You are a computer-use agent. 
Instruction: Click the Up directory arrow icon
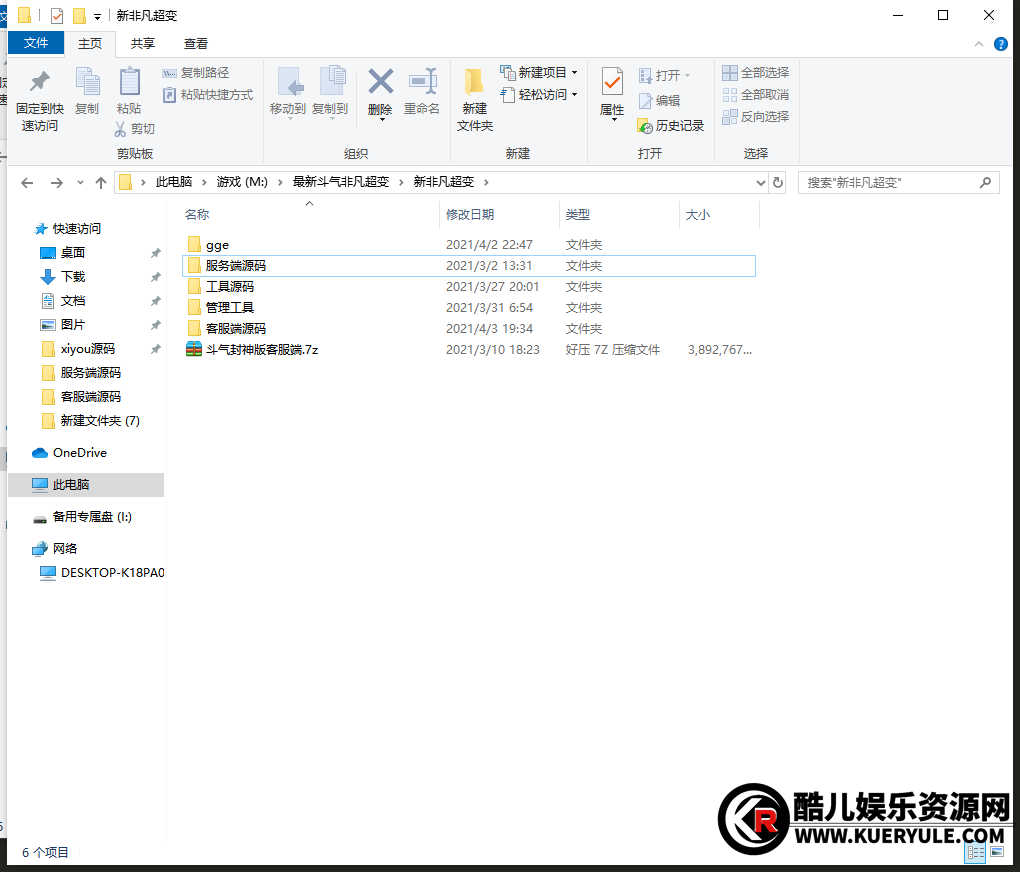101,183
